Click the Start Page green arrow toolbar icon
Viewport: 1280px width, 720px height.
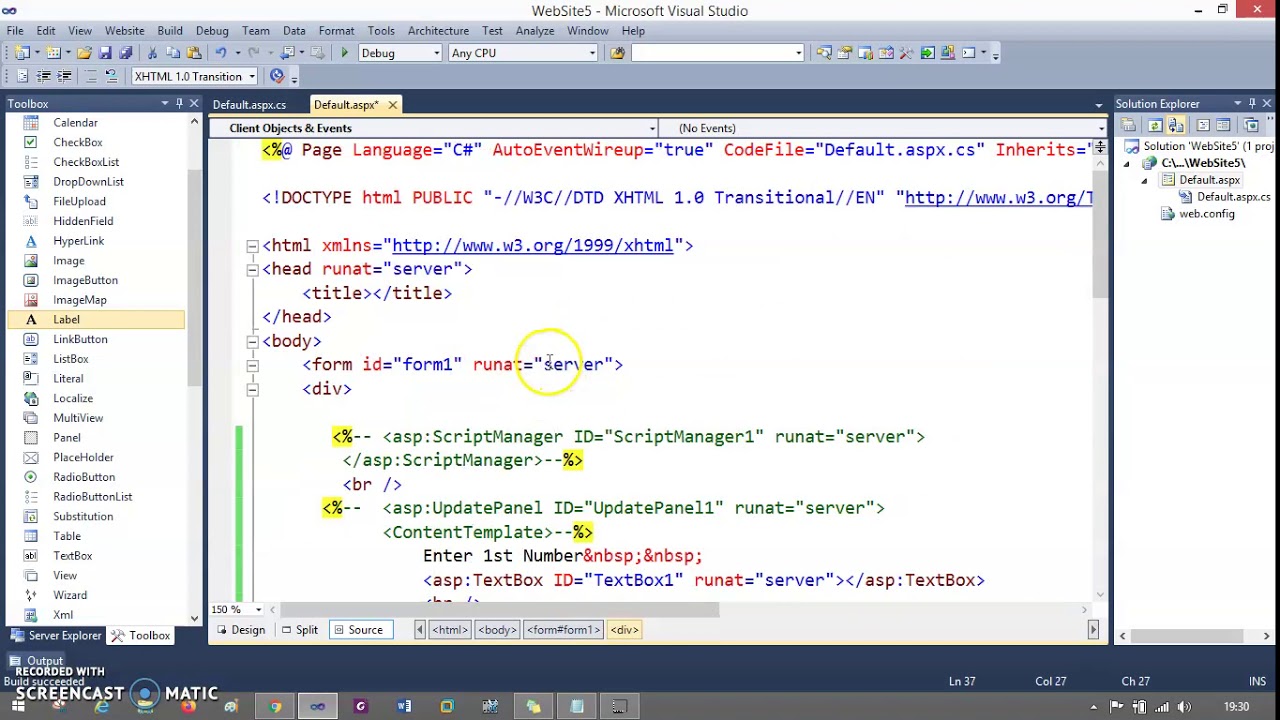927,53
